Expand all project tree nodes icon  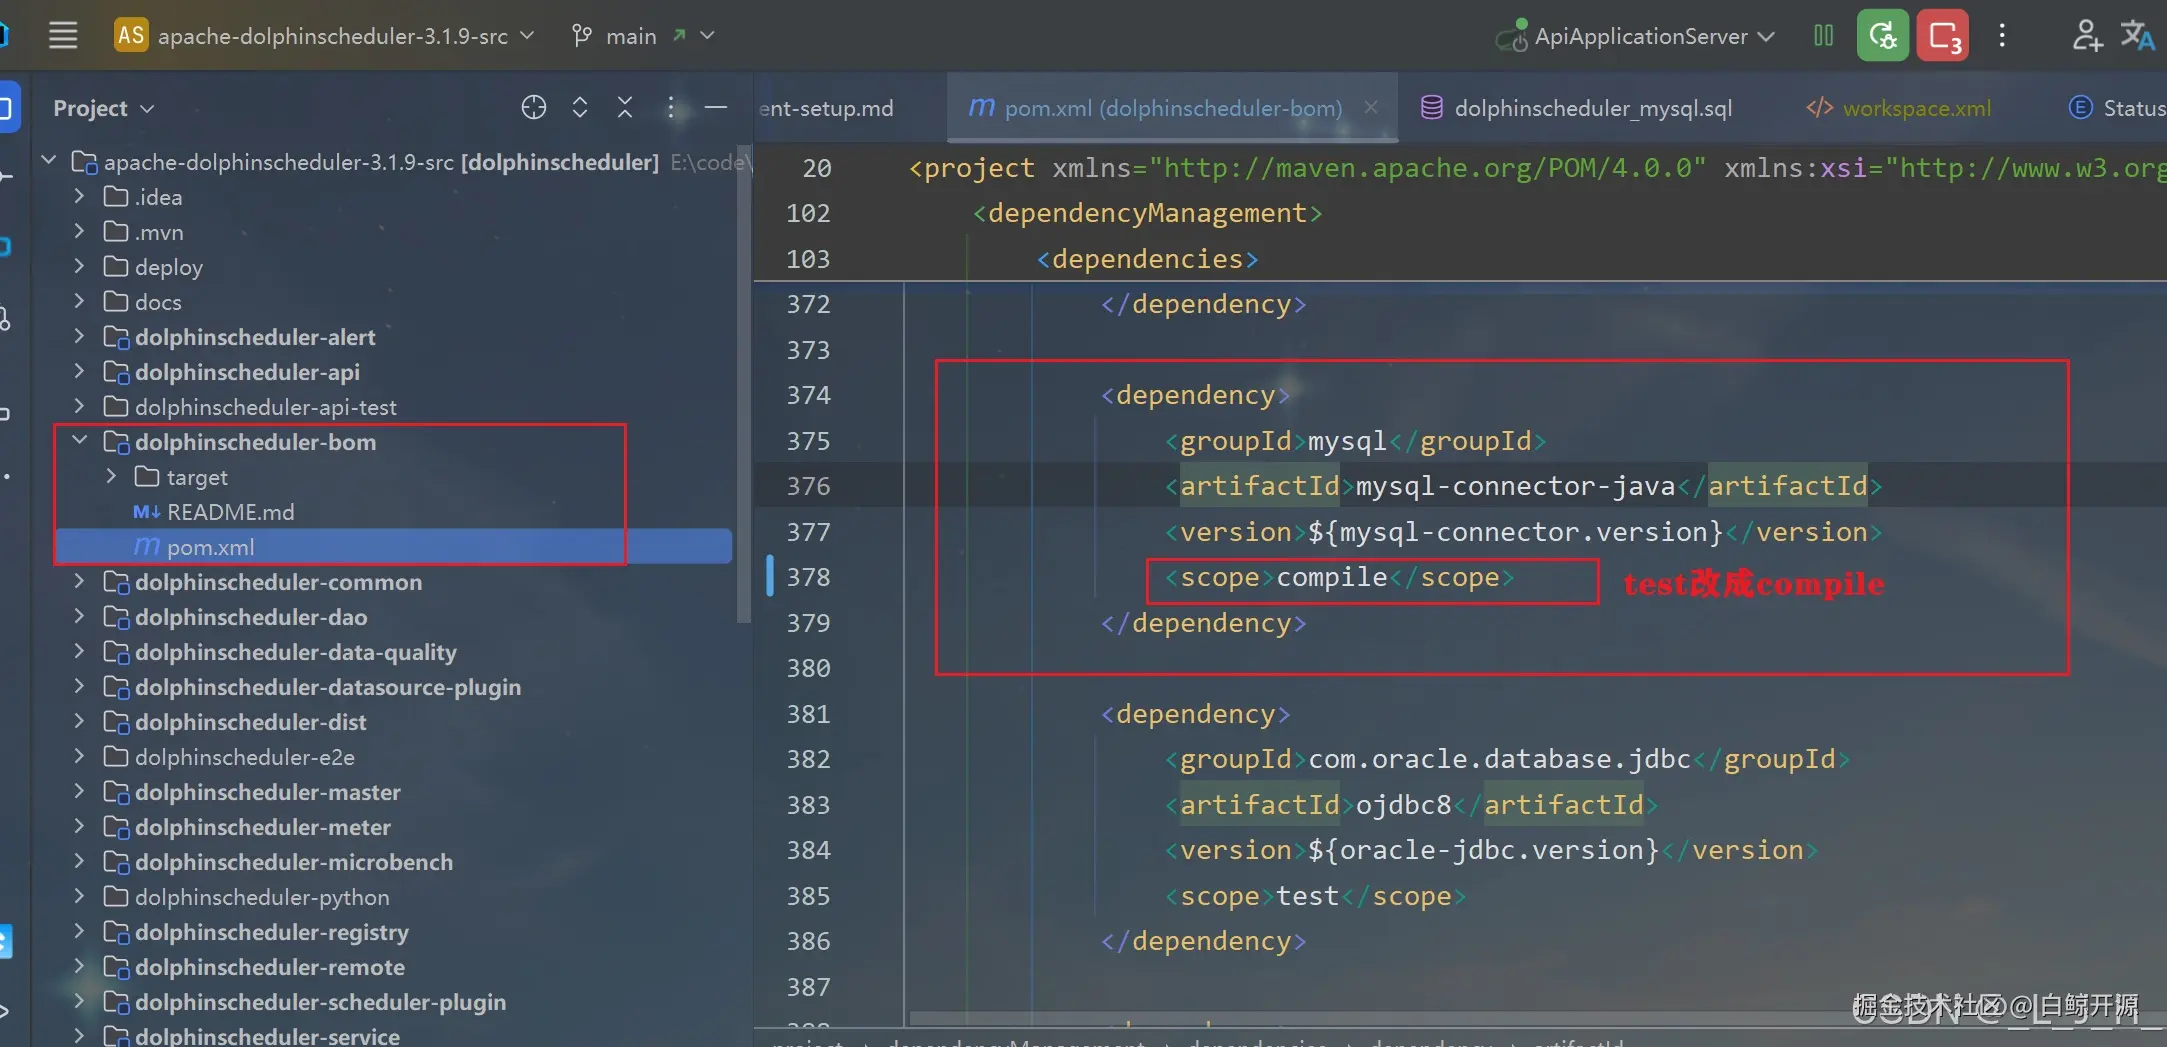pyautogui.click(x=580, y=107)
